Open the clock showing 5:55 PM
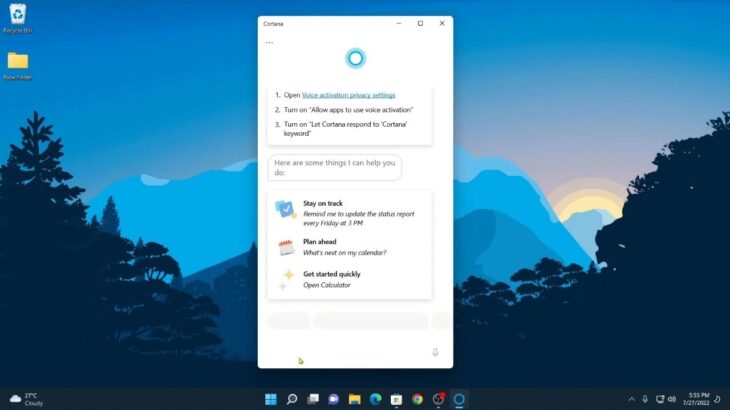The height and width of the screenshot is (410, 730). click(x=696, y=399)
